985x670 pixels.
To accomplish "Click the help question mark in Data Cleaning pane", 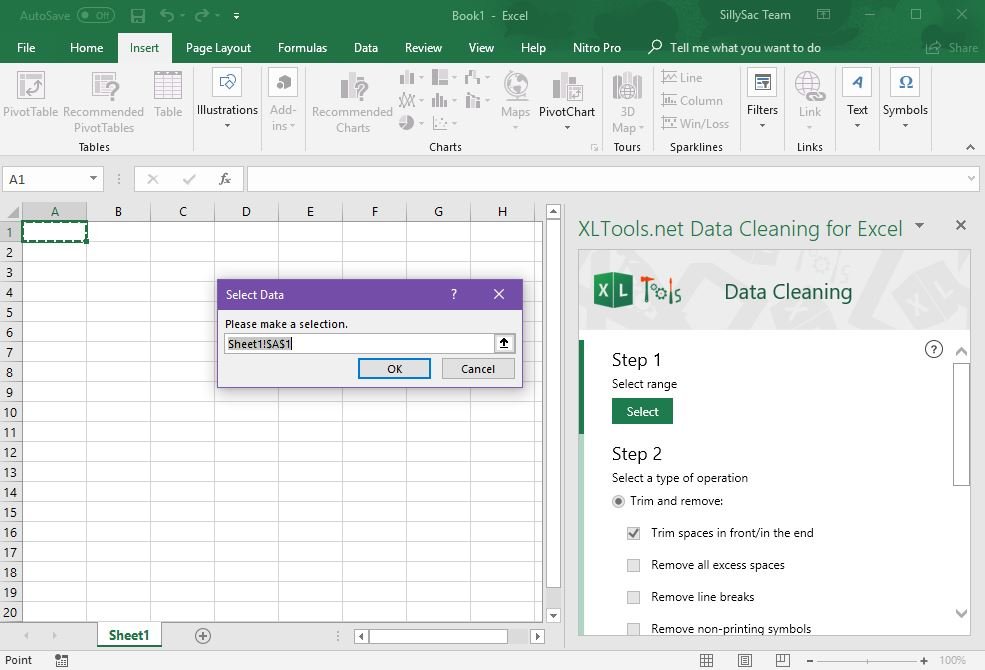I will point(933,349).
